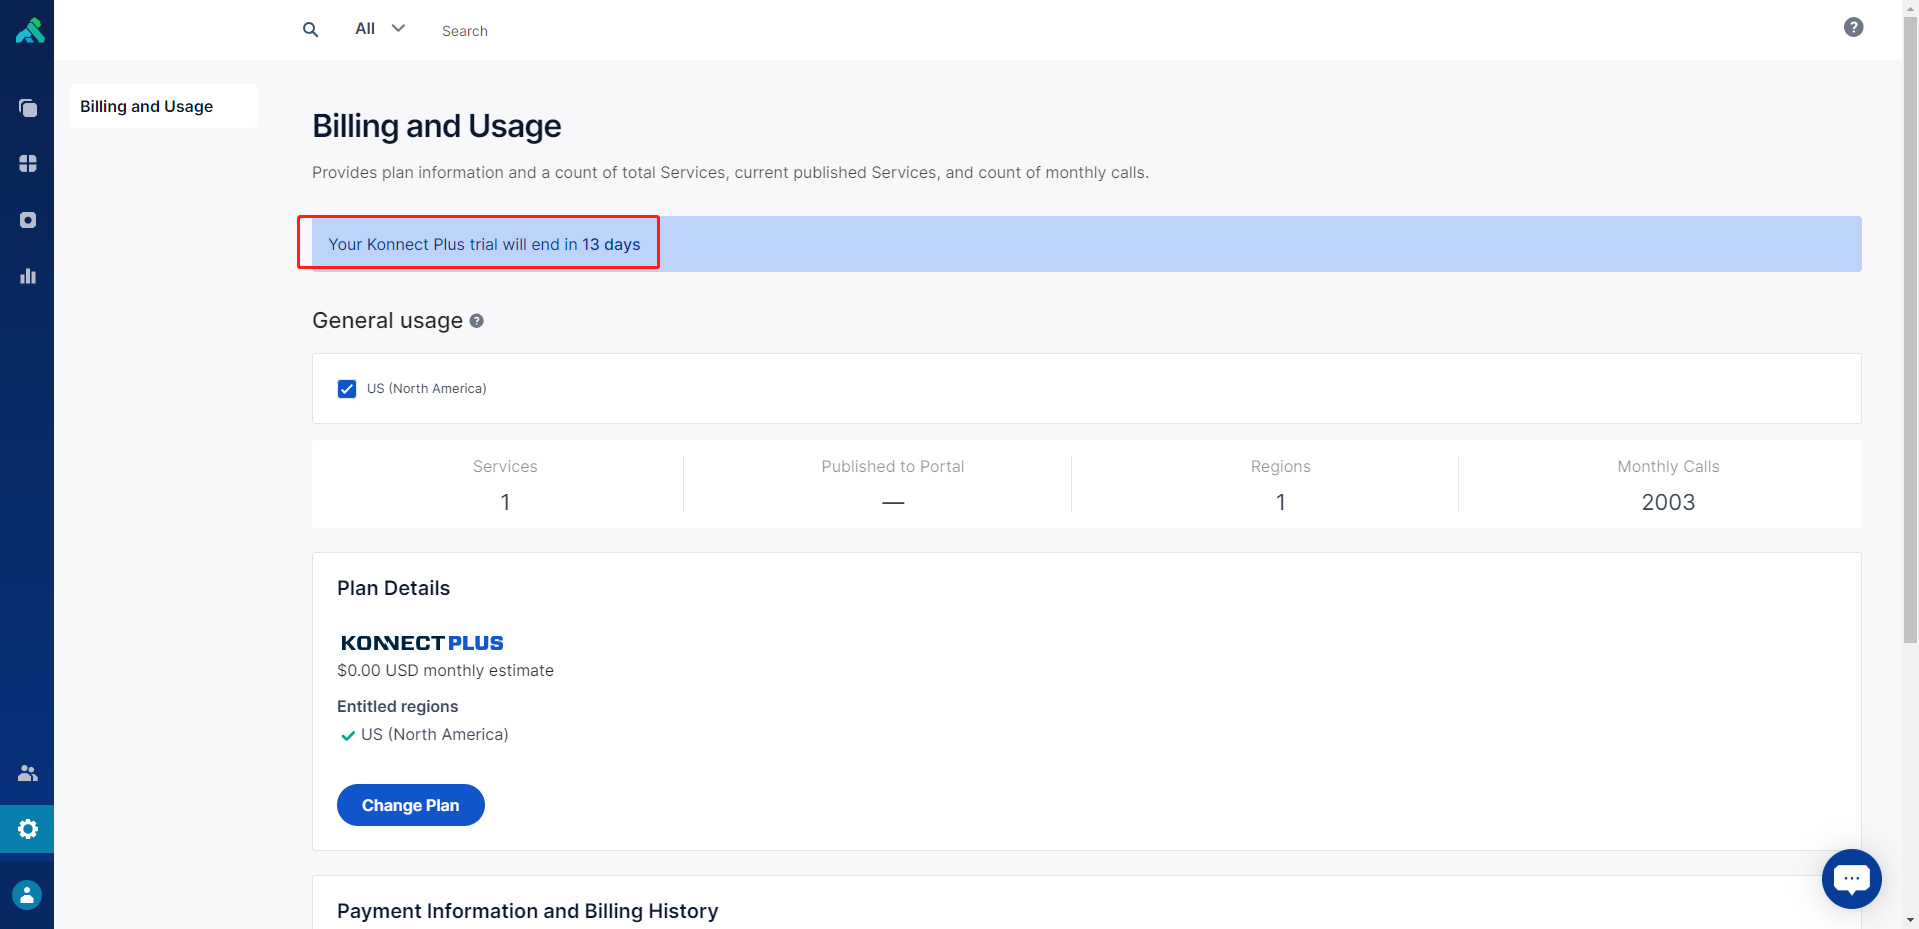Image resolution: width=1919 pixels, height=929 pixels.
Task: Click the Change Plan button
Action: (411, 805)
